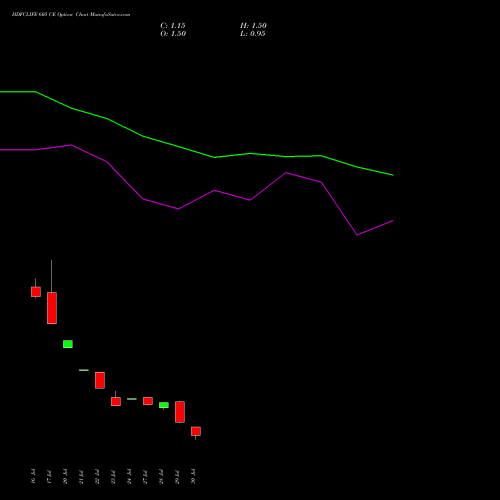The width and height of the screenshot is (500, 500).
Task: Click the red candlestick for 27 Jul
Action: [x=148, y=401]
